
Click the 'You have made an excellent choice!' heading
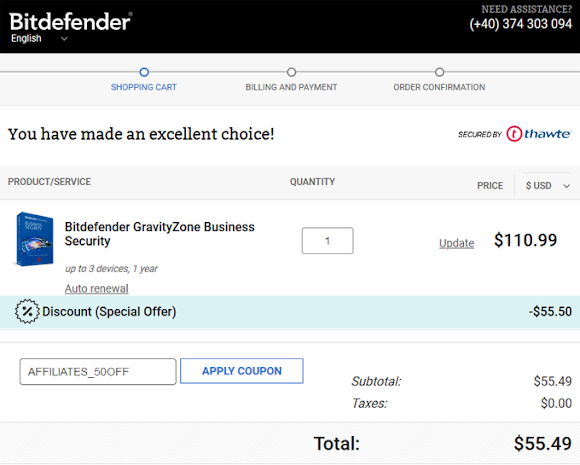click(x=141, y=134)
